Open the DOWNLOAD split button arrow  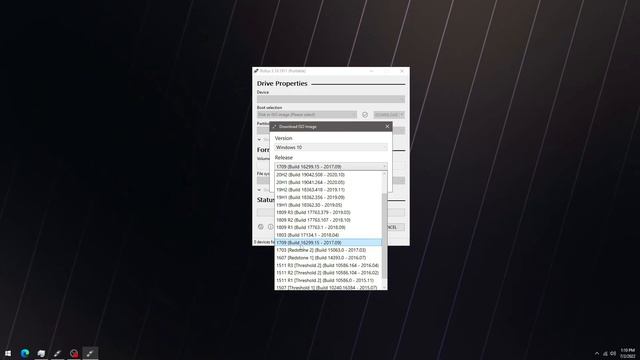(x=402, y=115)
